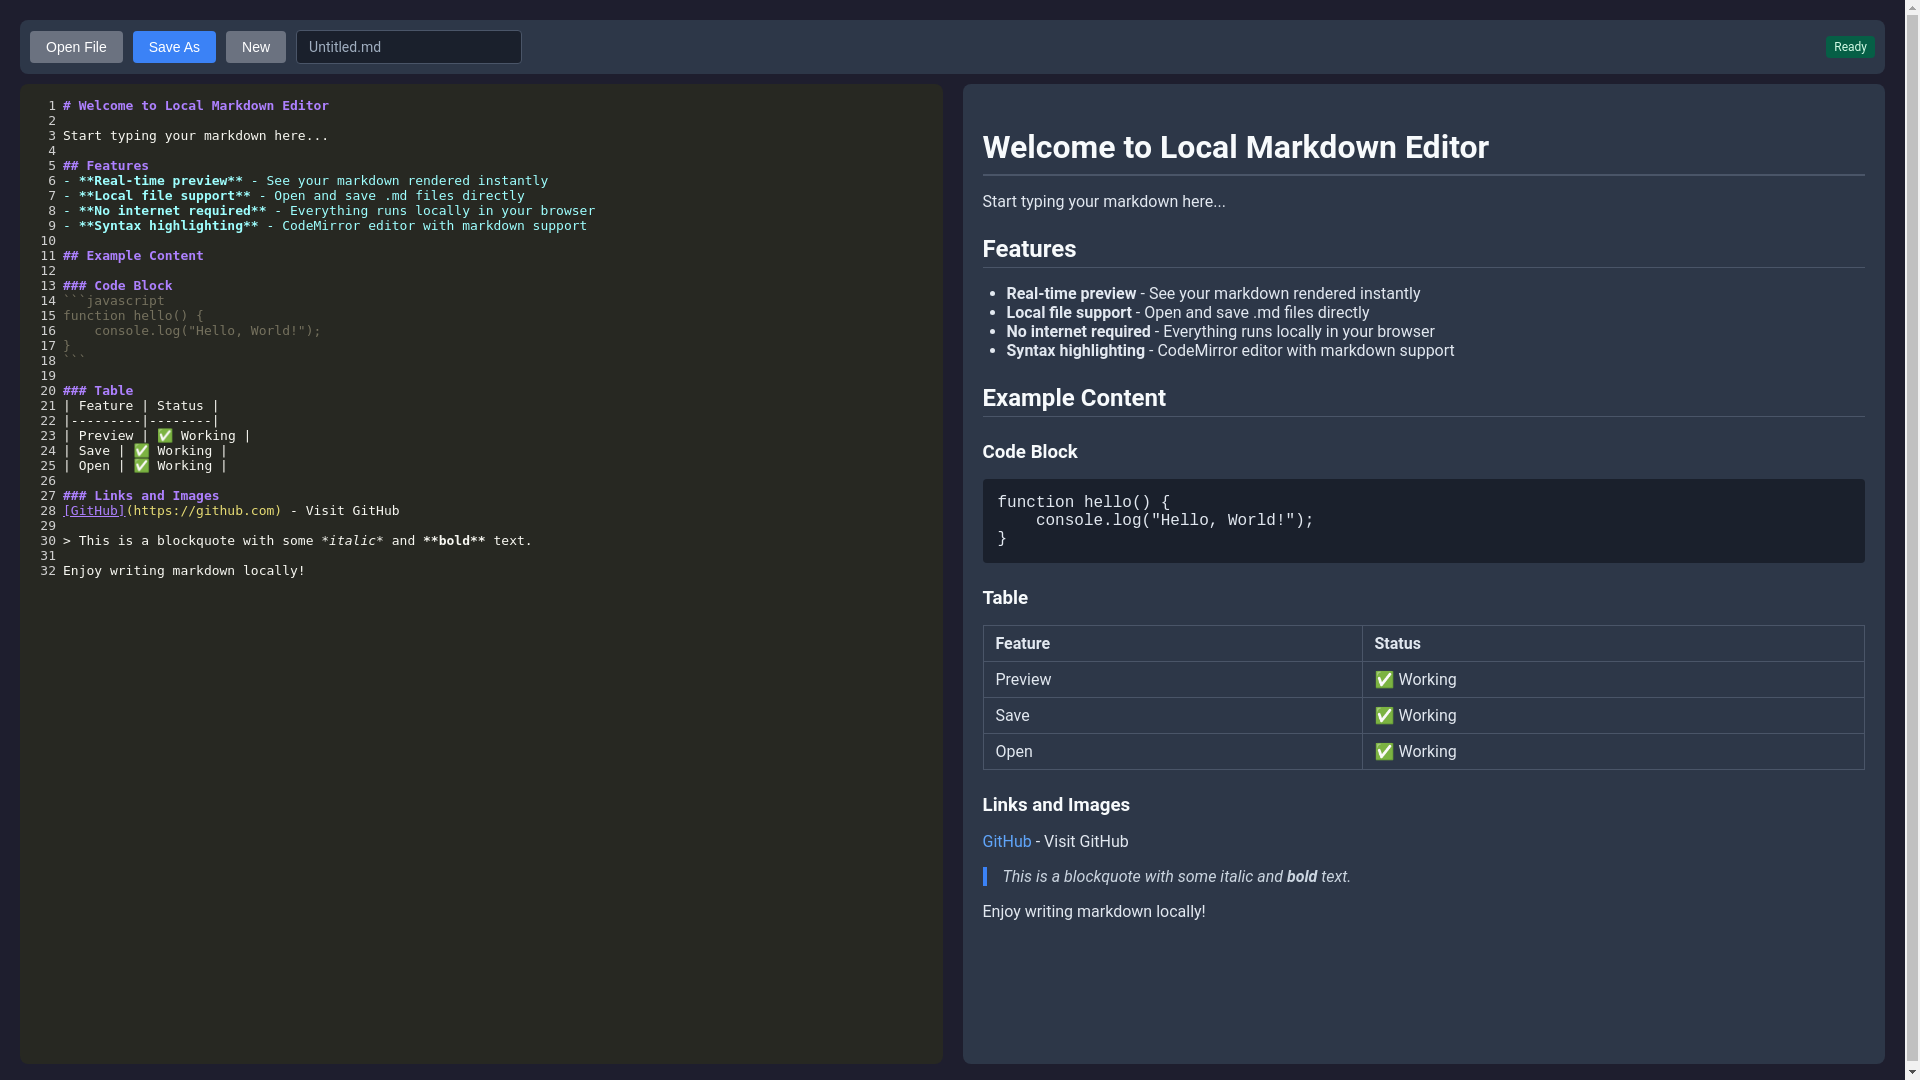Click the 'Features' heading in preview
The image size is (1920, 1080).
point(1029,249)
